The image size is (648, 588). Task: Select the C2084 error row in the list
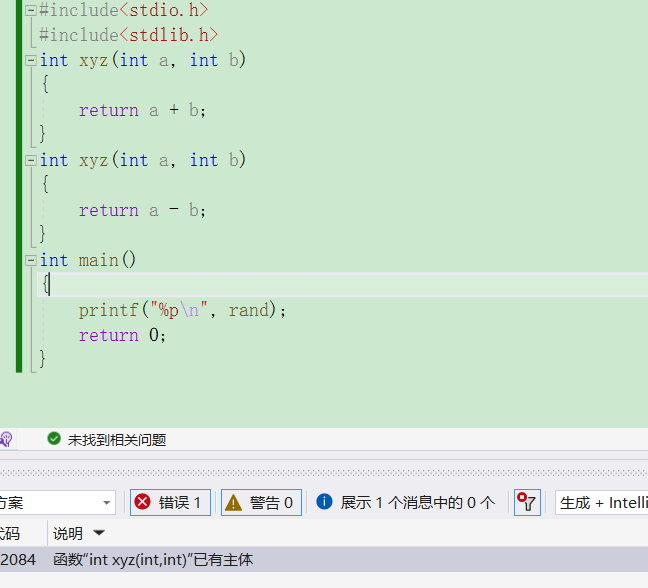pos(324,559)
